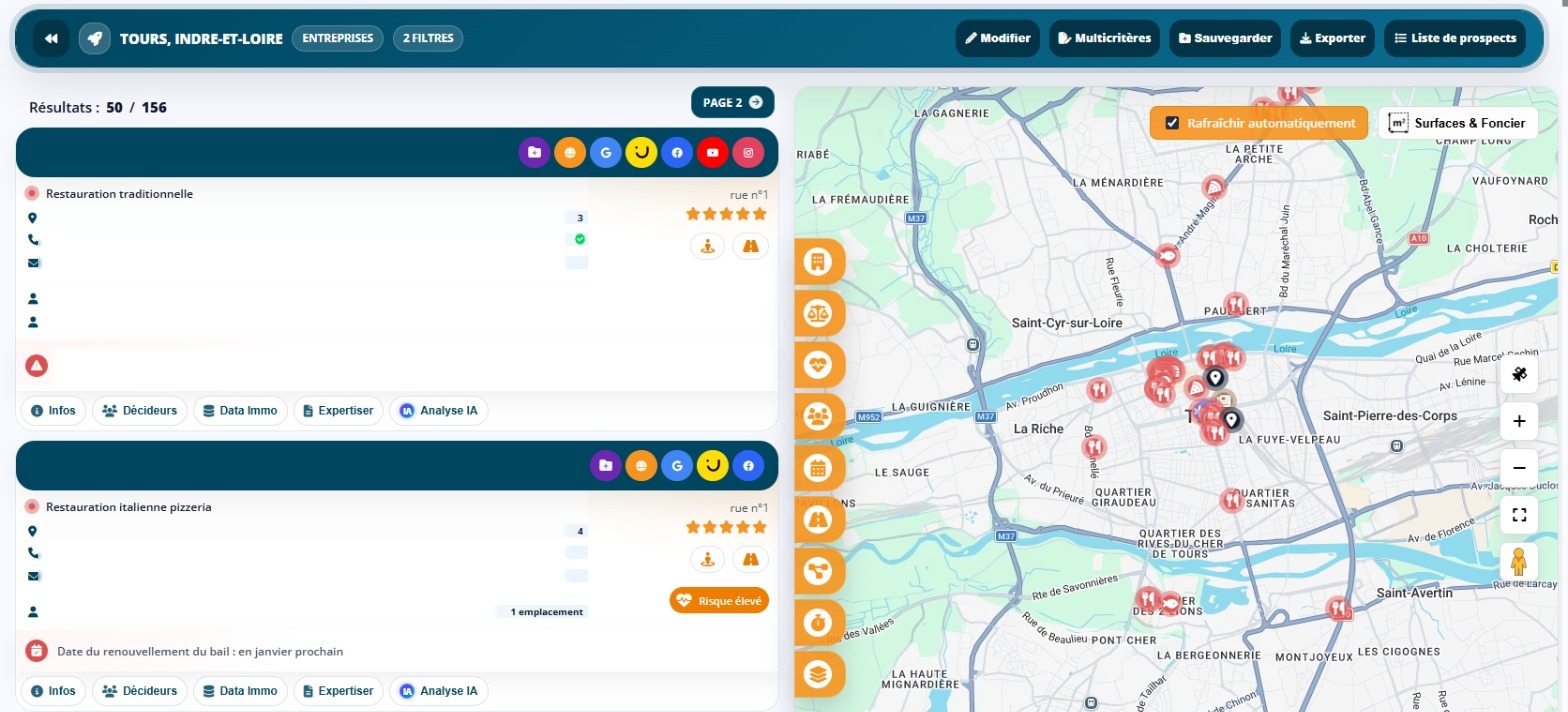Select the building icon in map sidebar
1568x712 pixels.
818,262
